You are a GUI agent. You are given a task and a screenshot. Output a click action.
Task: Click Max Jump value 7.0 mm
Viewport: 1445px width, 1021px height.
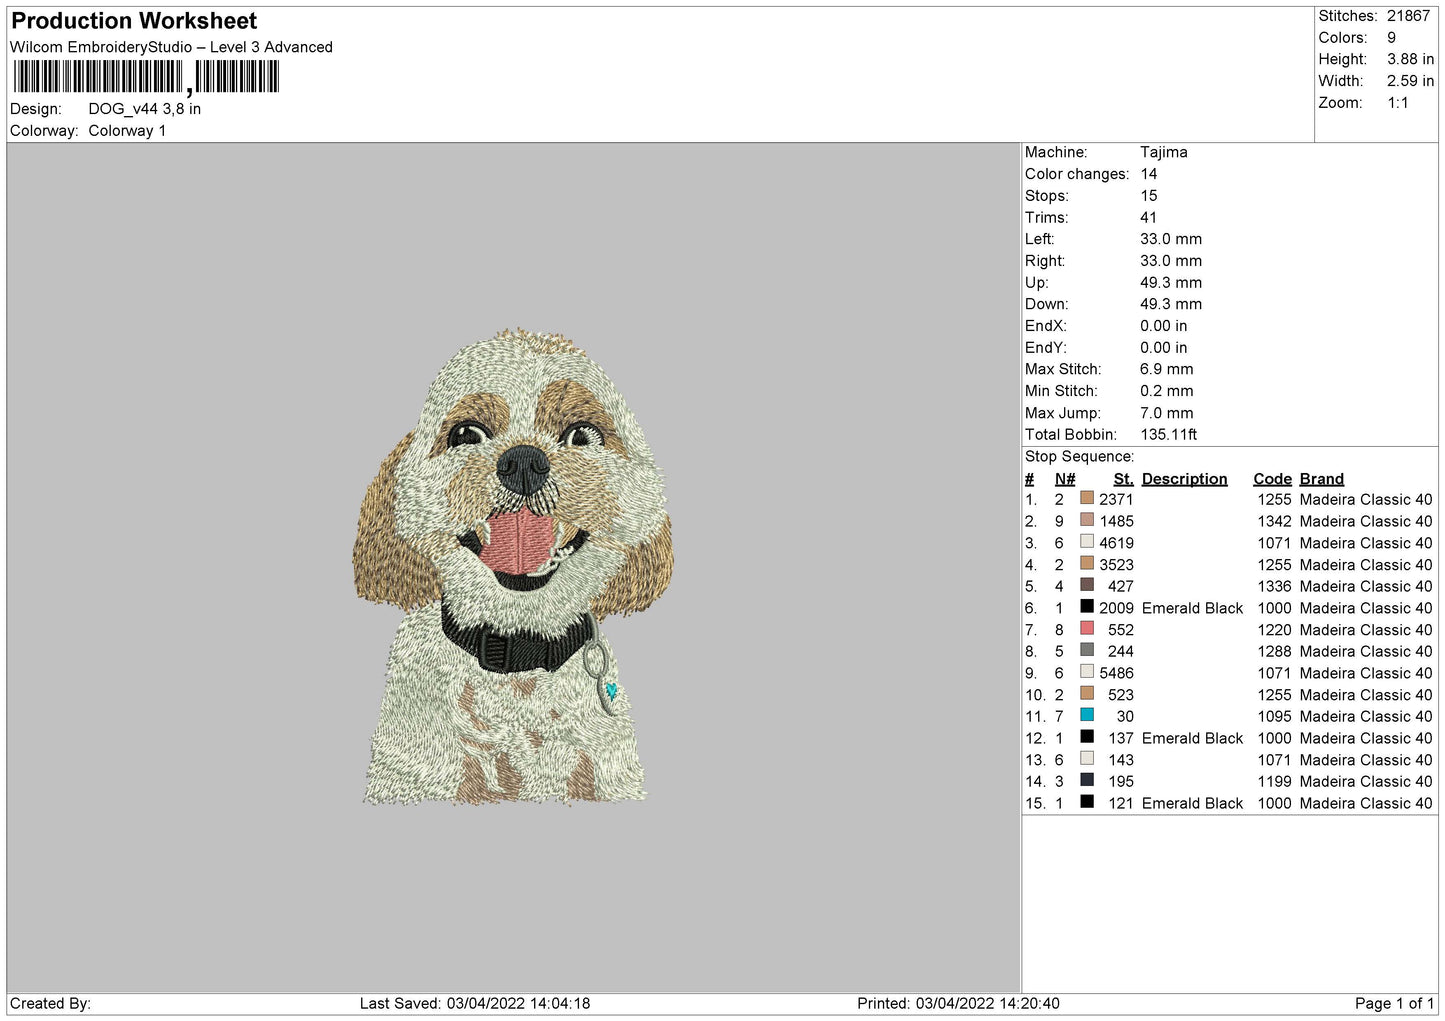point(1167,413)
